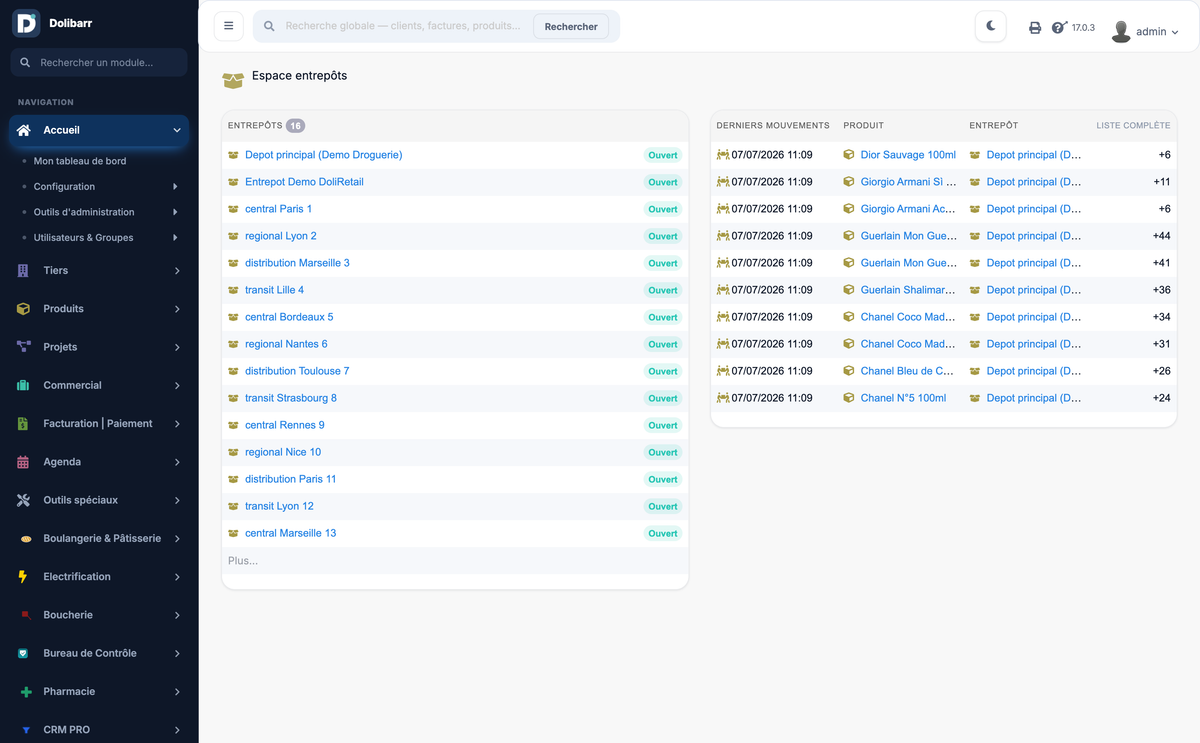The height and width of the screenshot is (743, 1200).
Task: Click the Plus... link below warehouses
Action: tap(243, 561)
